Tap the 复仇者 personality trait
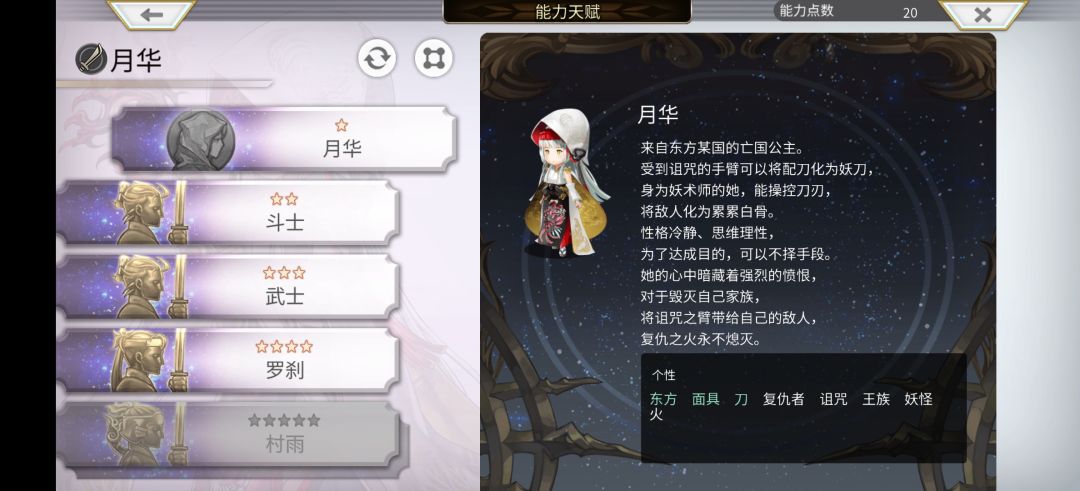The image size is (1080, 491). [x=783, y=399]
